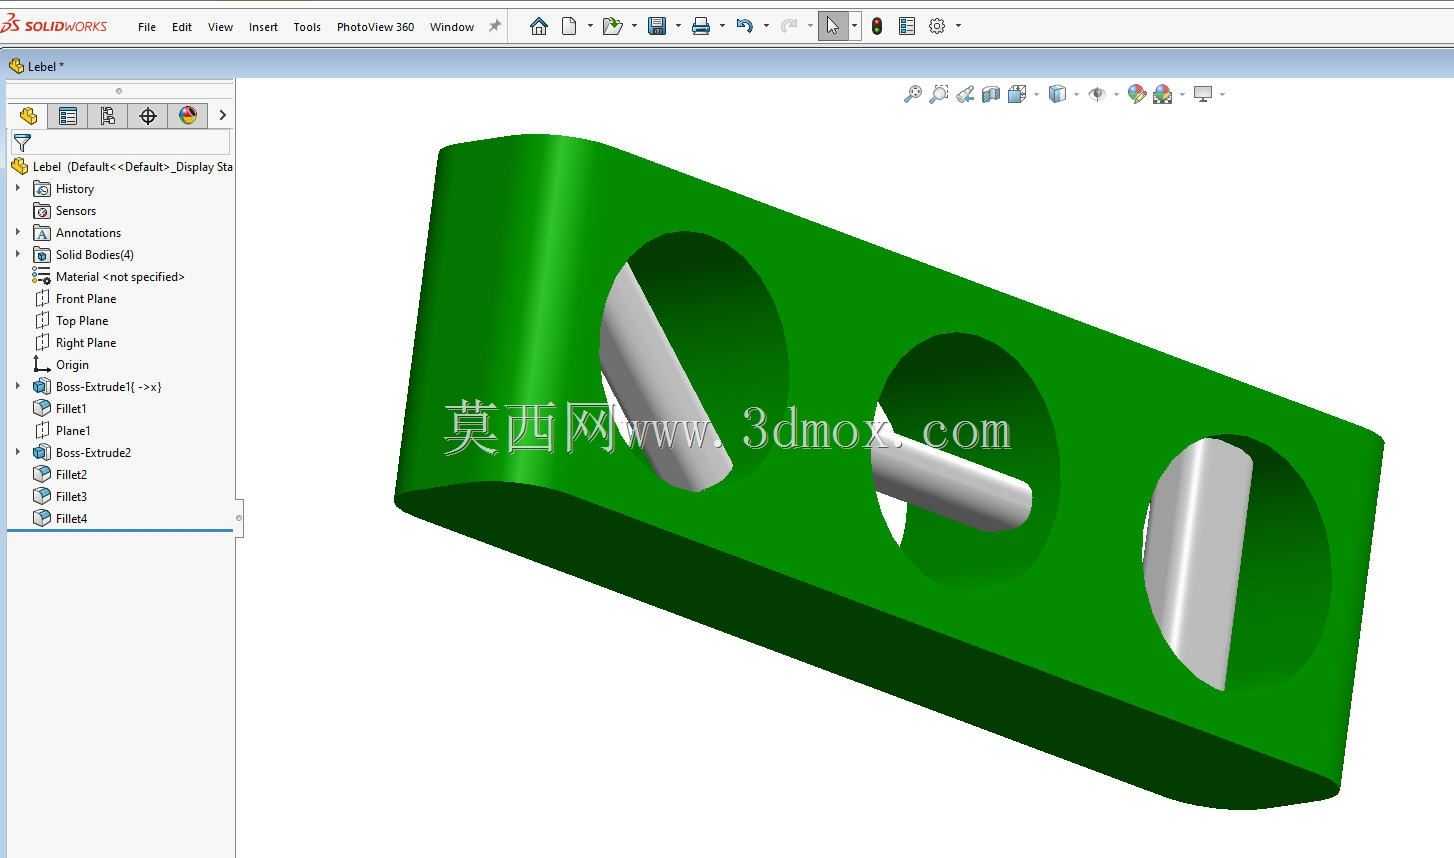Click the filter funnel icon
The width and height of the screenshot is (1454, 858).
(x=22, y=143)
